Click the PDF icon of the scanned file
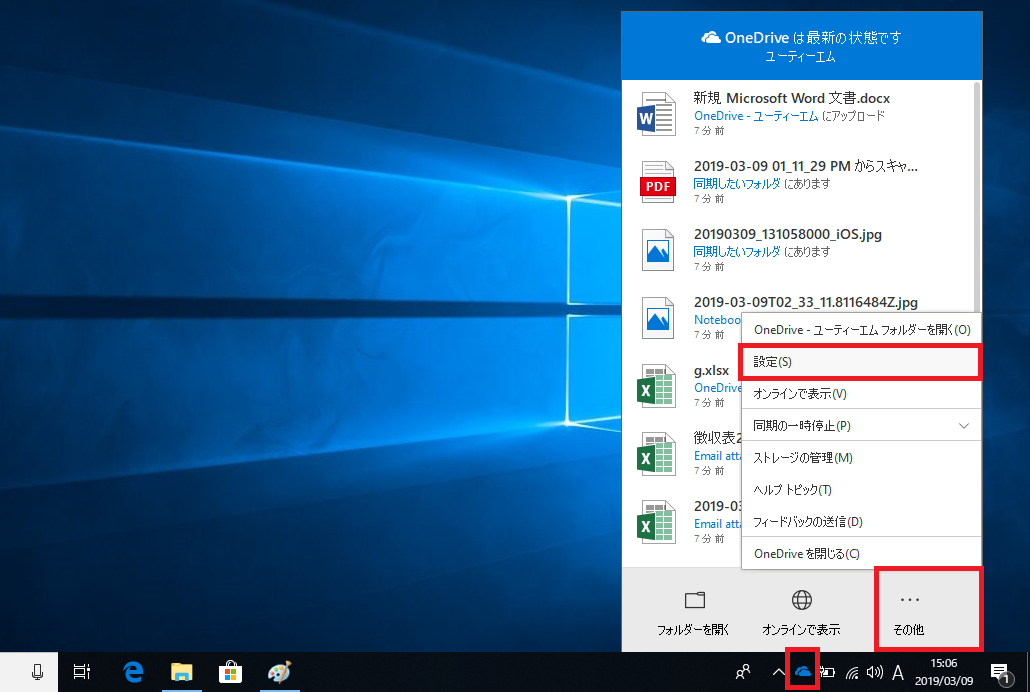Screen dimensions: 1030x692 658,182
